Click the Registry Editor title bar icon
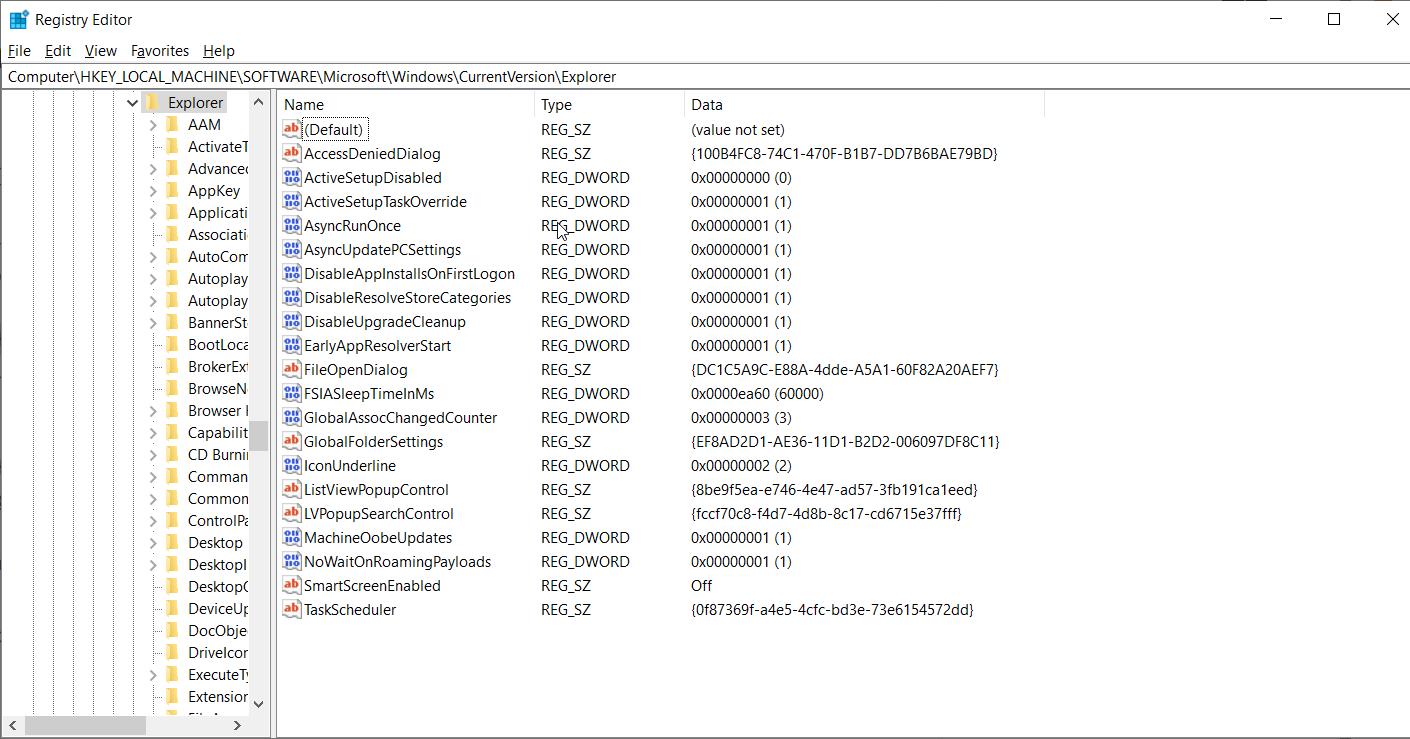The width and height of the screenshot is (1410, 739). coord(18,19)
